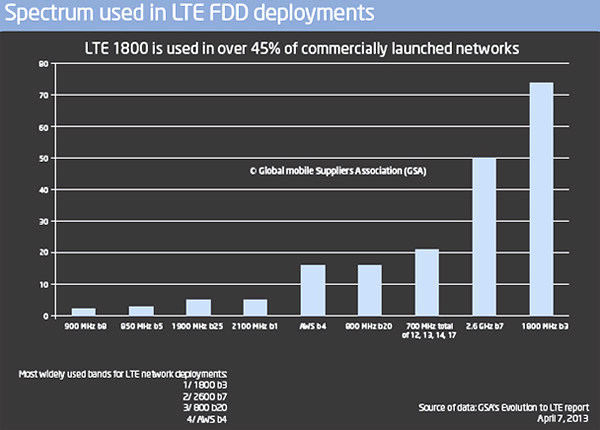Click the y-axis label 80
The image size is (600, 430).
(x=44, y=64)
